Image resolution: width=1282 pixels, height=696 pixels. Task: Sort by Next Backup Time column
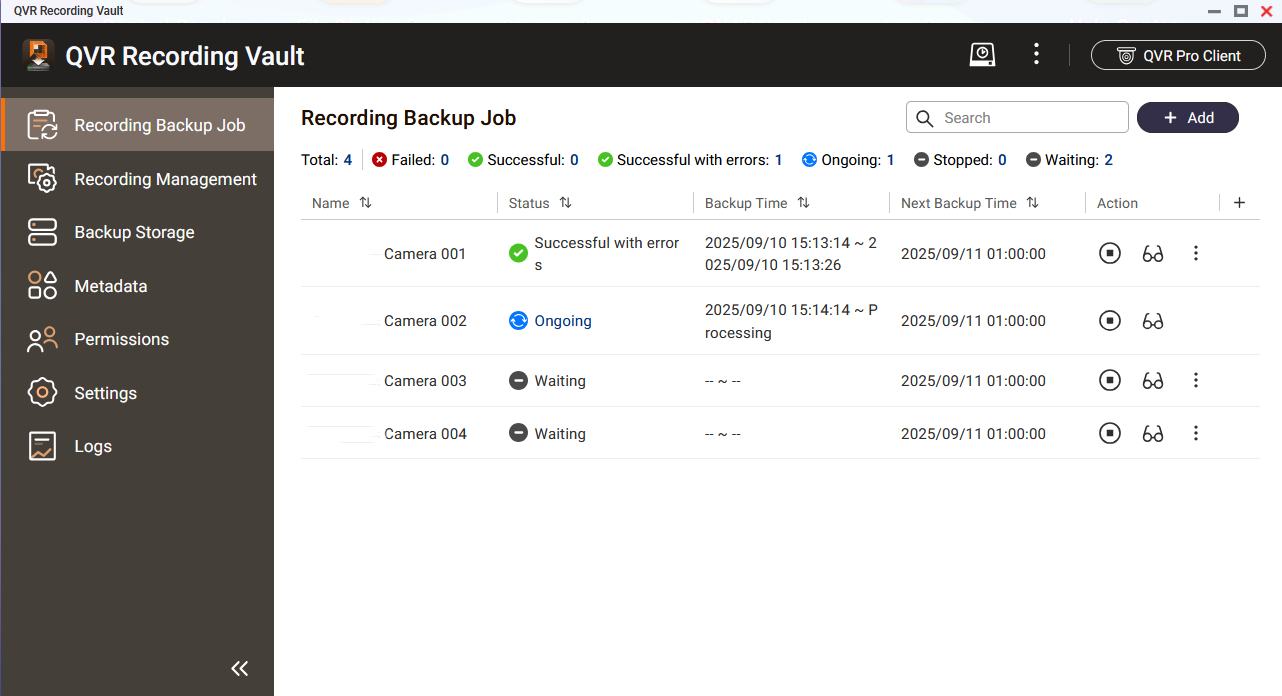pos(1032,203)
